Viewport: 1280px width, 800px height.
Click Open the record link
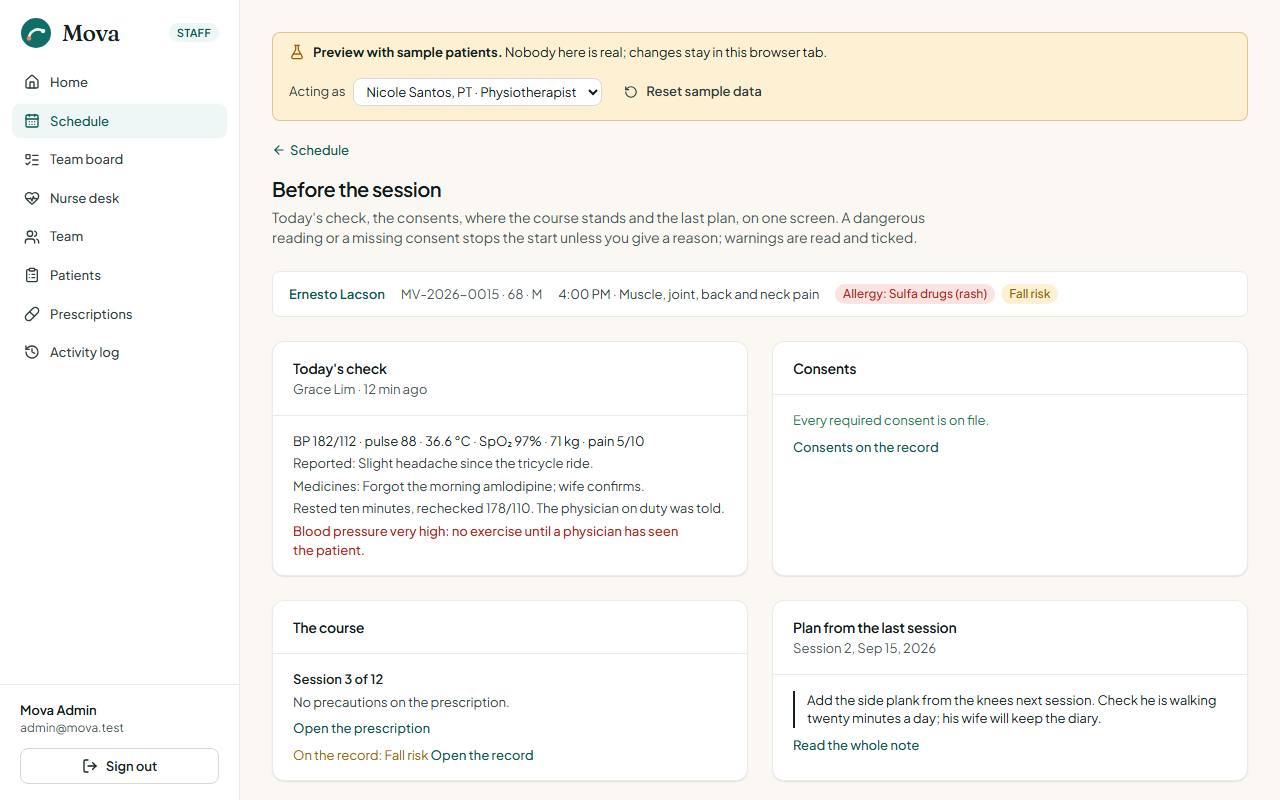[482, 755]
